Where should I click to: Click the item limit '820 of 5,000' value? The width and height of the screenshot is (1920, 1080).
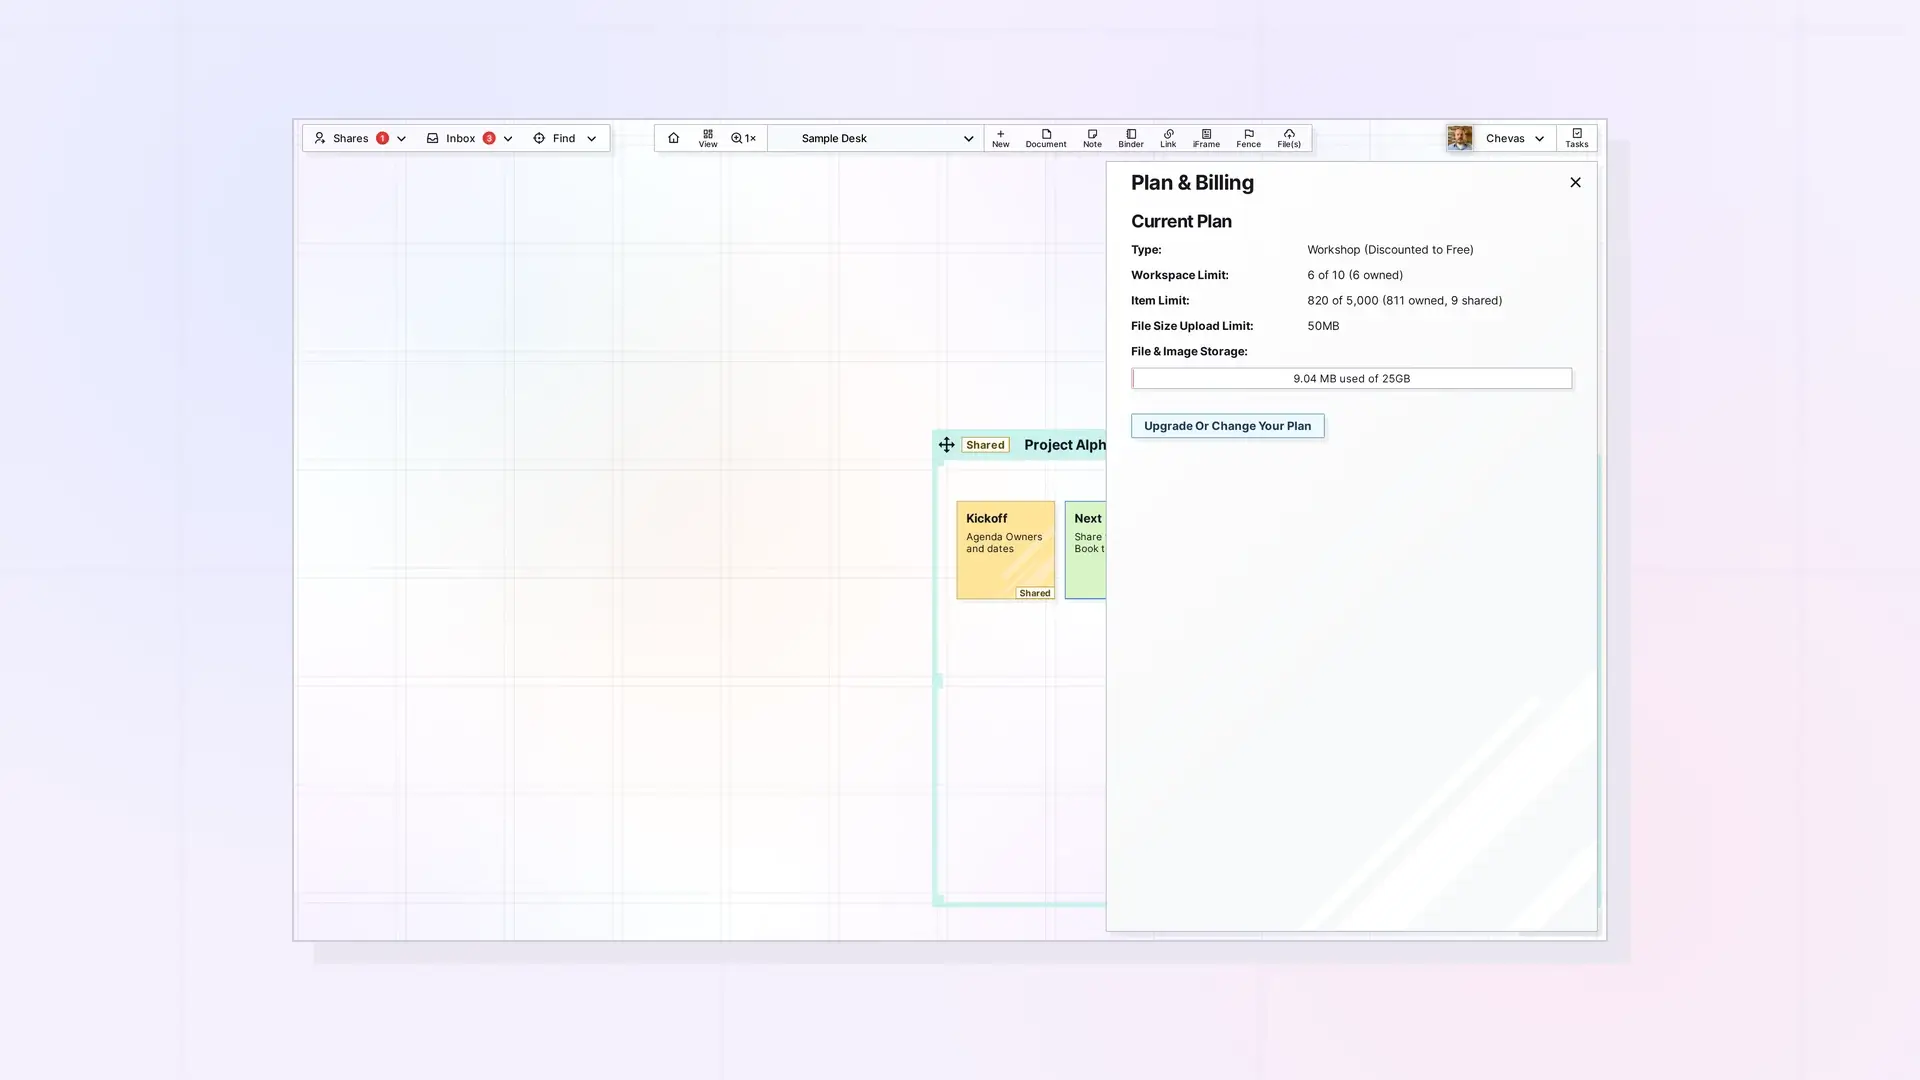(1404, 300)
